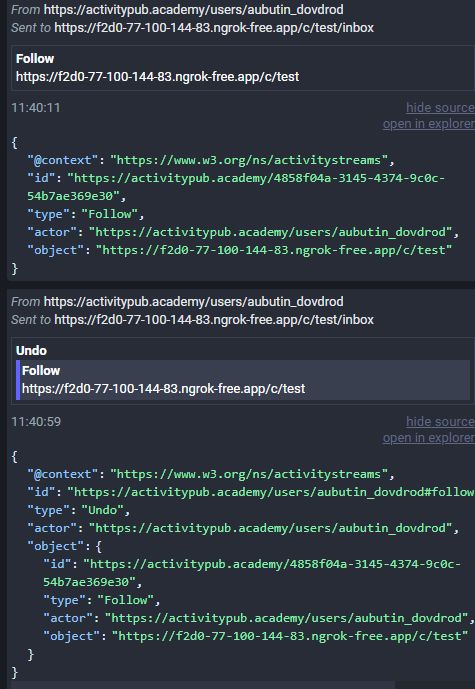Click 'hide source' link for the 11:40:59 message
Viewport: 475px width, 689px height.
point(440,422)
